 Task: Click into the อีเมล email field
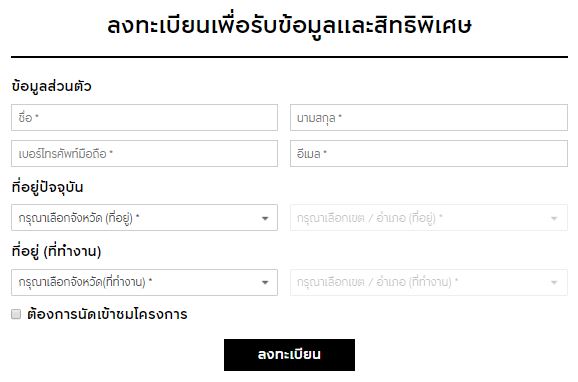(x=429, y=153)
